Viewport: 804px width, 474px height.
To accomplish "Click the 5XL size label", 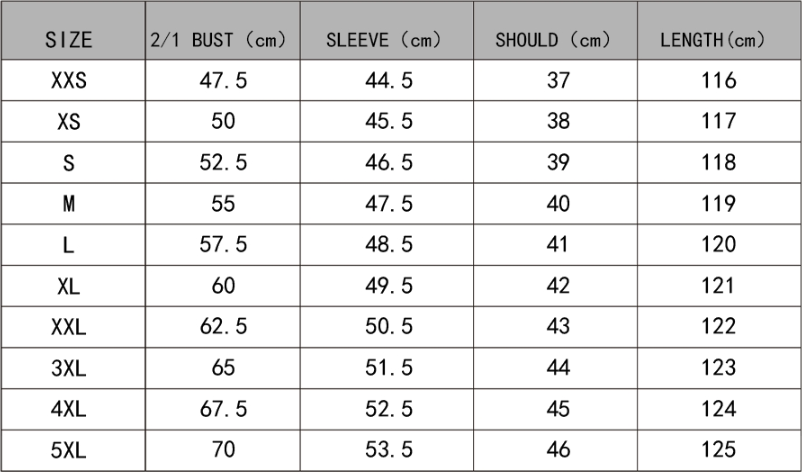I will 69,450.
